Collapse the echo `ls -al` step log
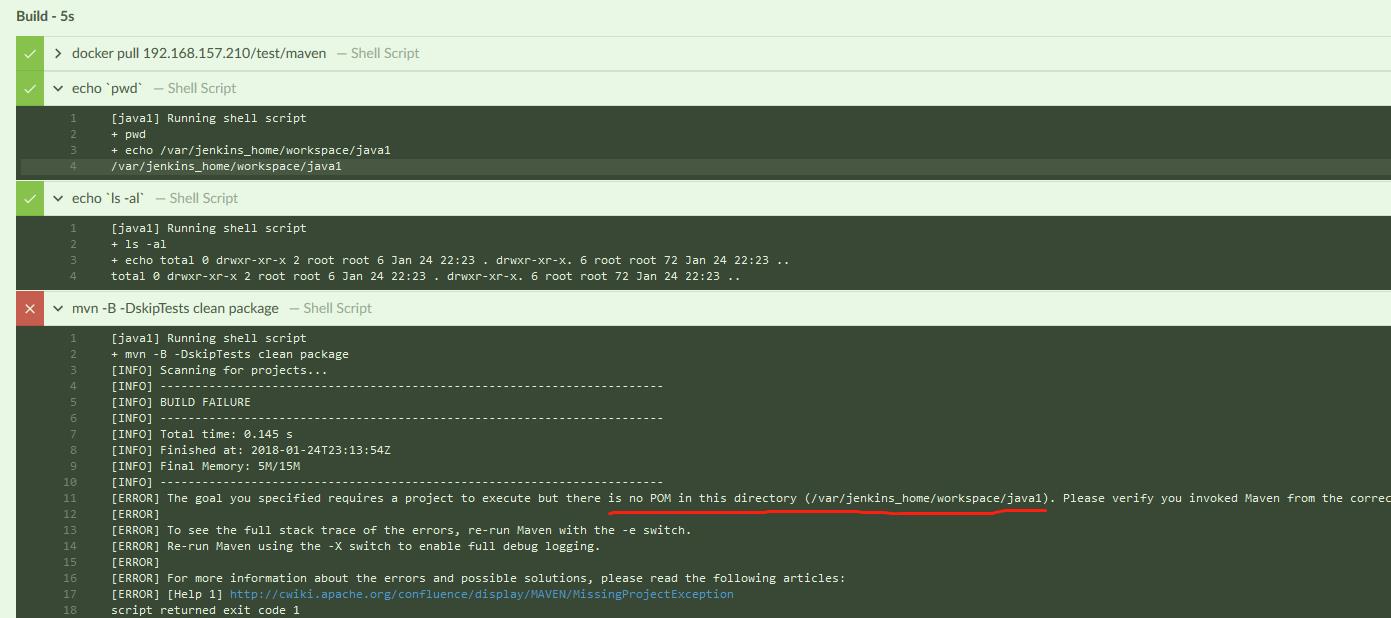Viewport: 1391px width, 618px height. click(58, 198)
